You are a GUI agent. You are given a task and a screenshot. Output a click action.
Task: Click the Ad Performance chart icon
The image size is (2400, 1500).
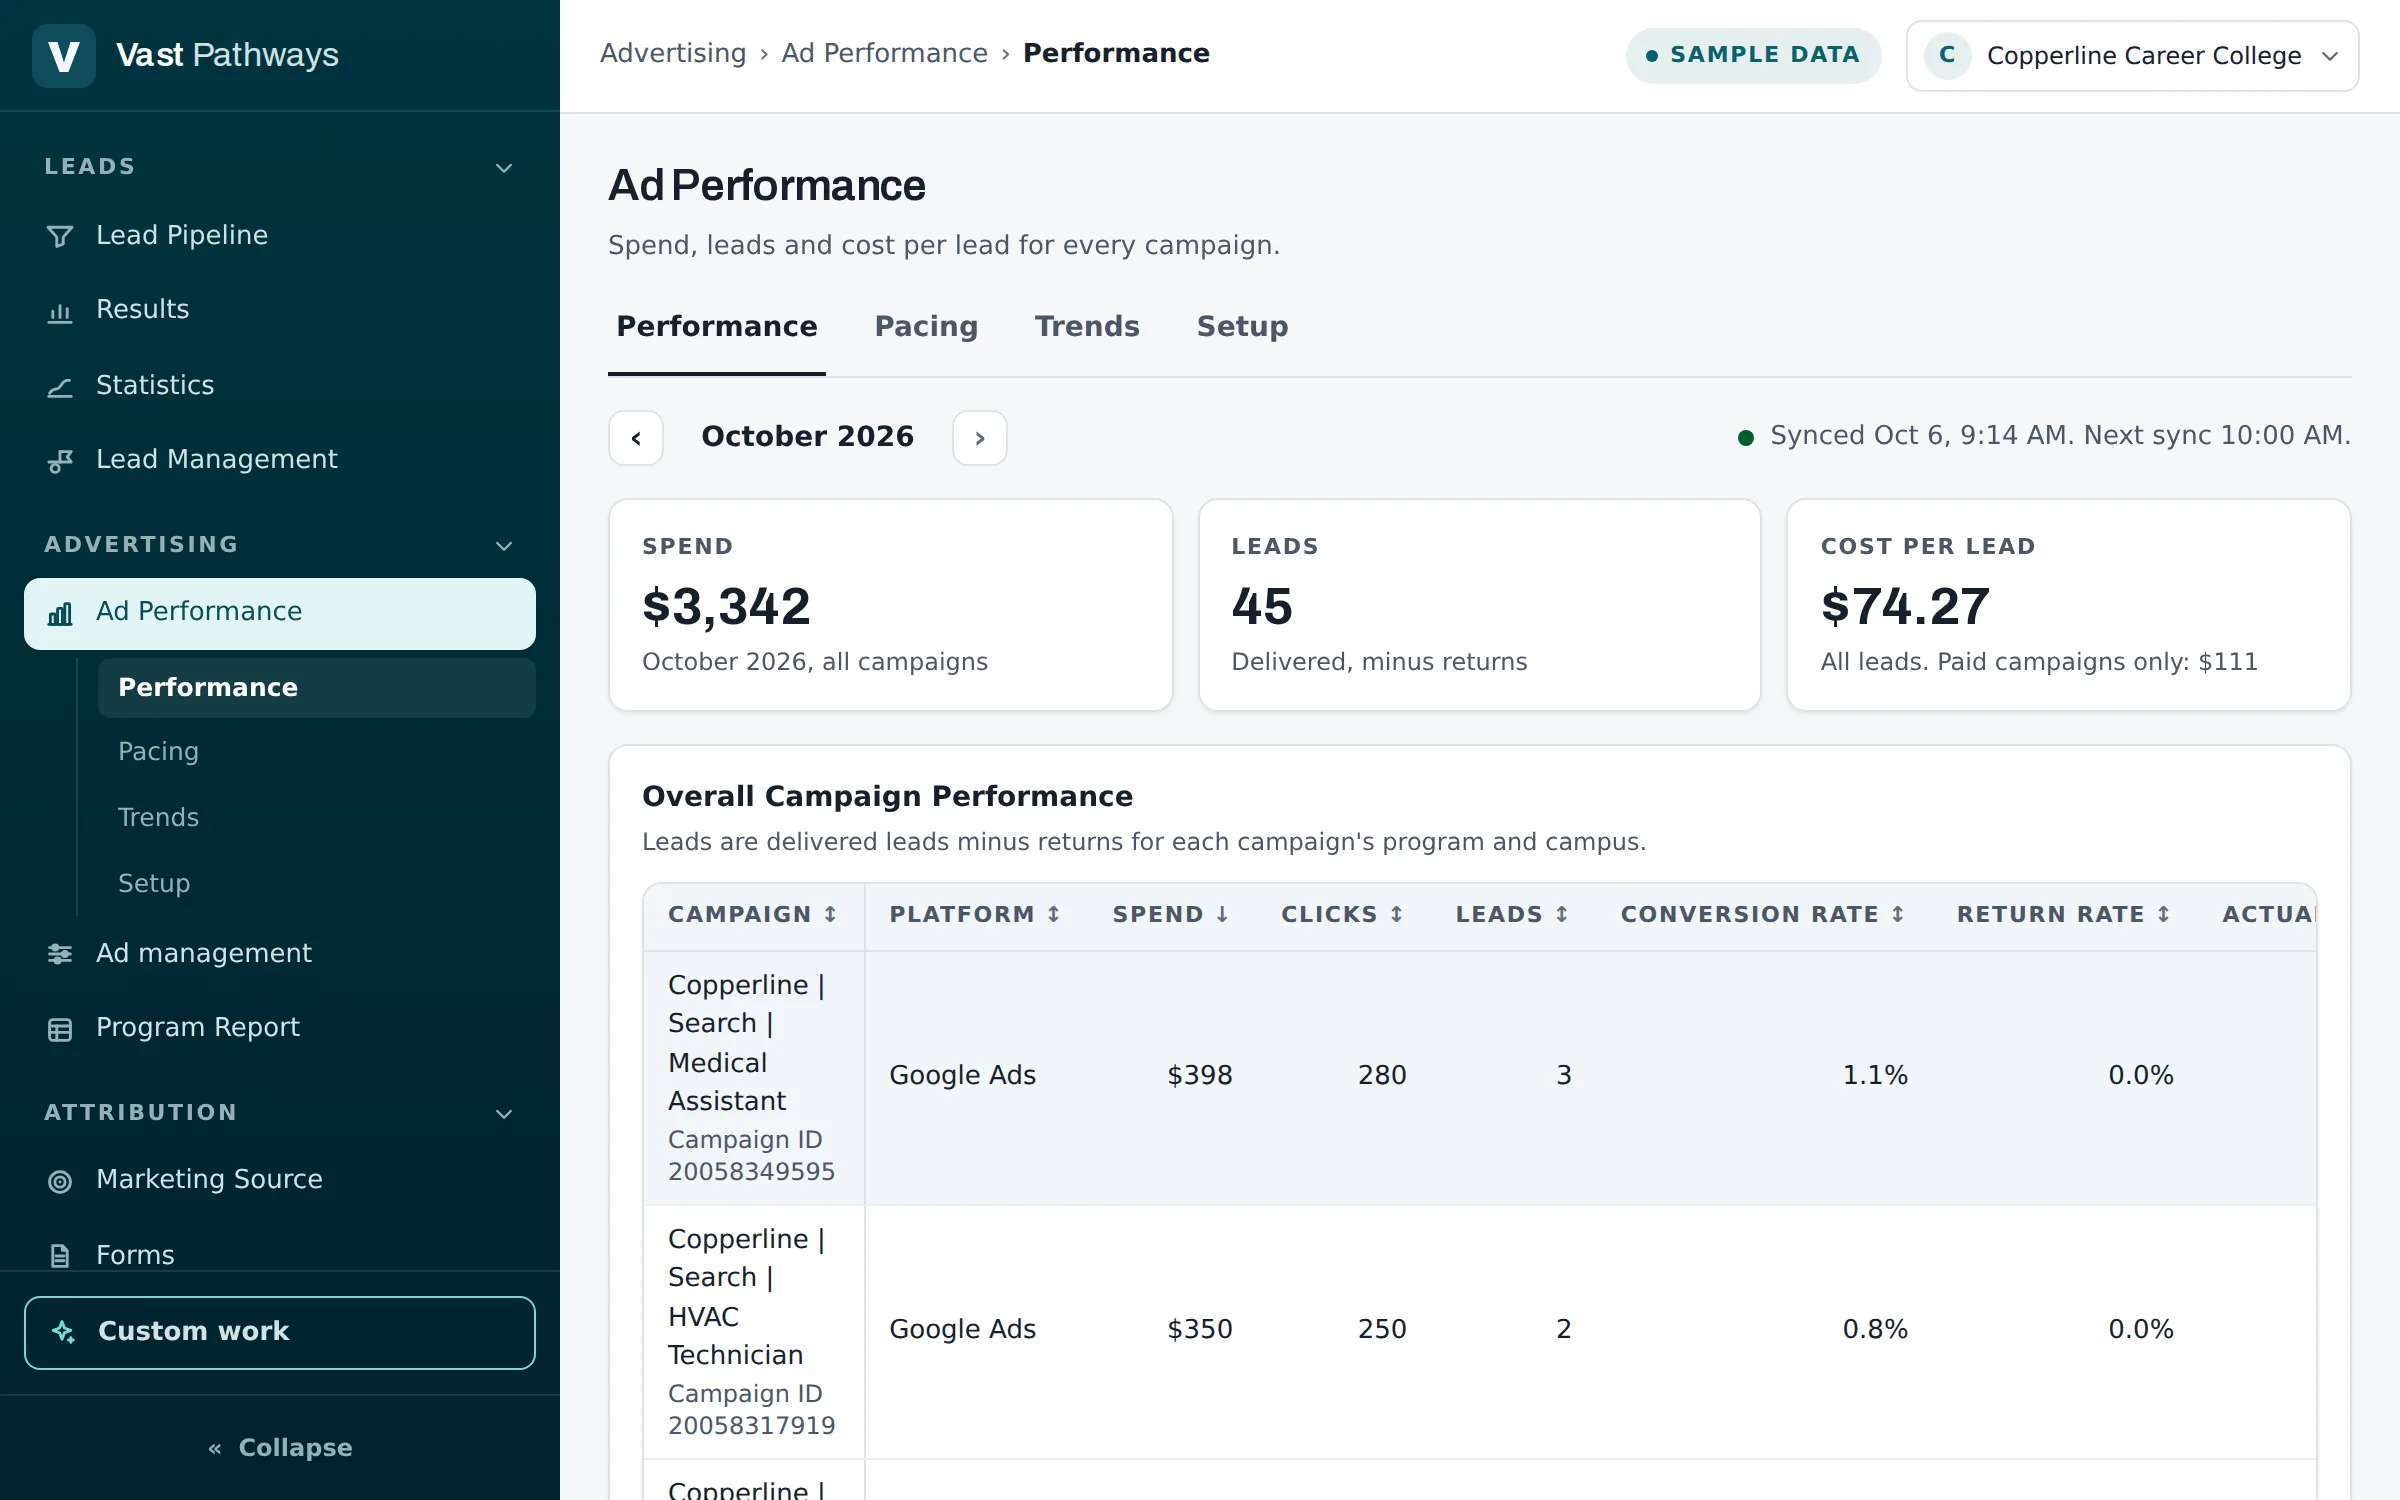coord(60,614)
